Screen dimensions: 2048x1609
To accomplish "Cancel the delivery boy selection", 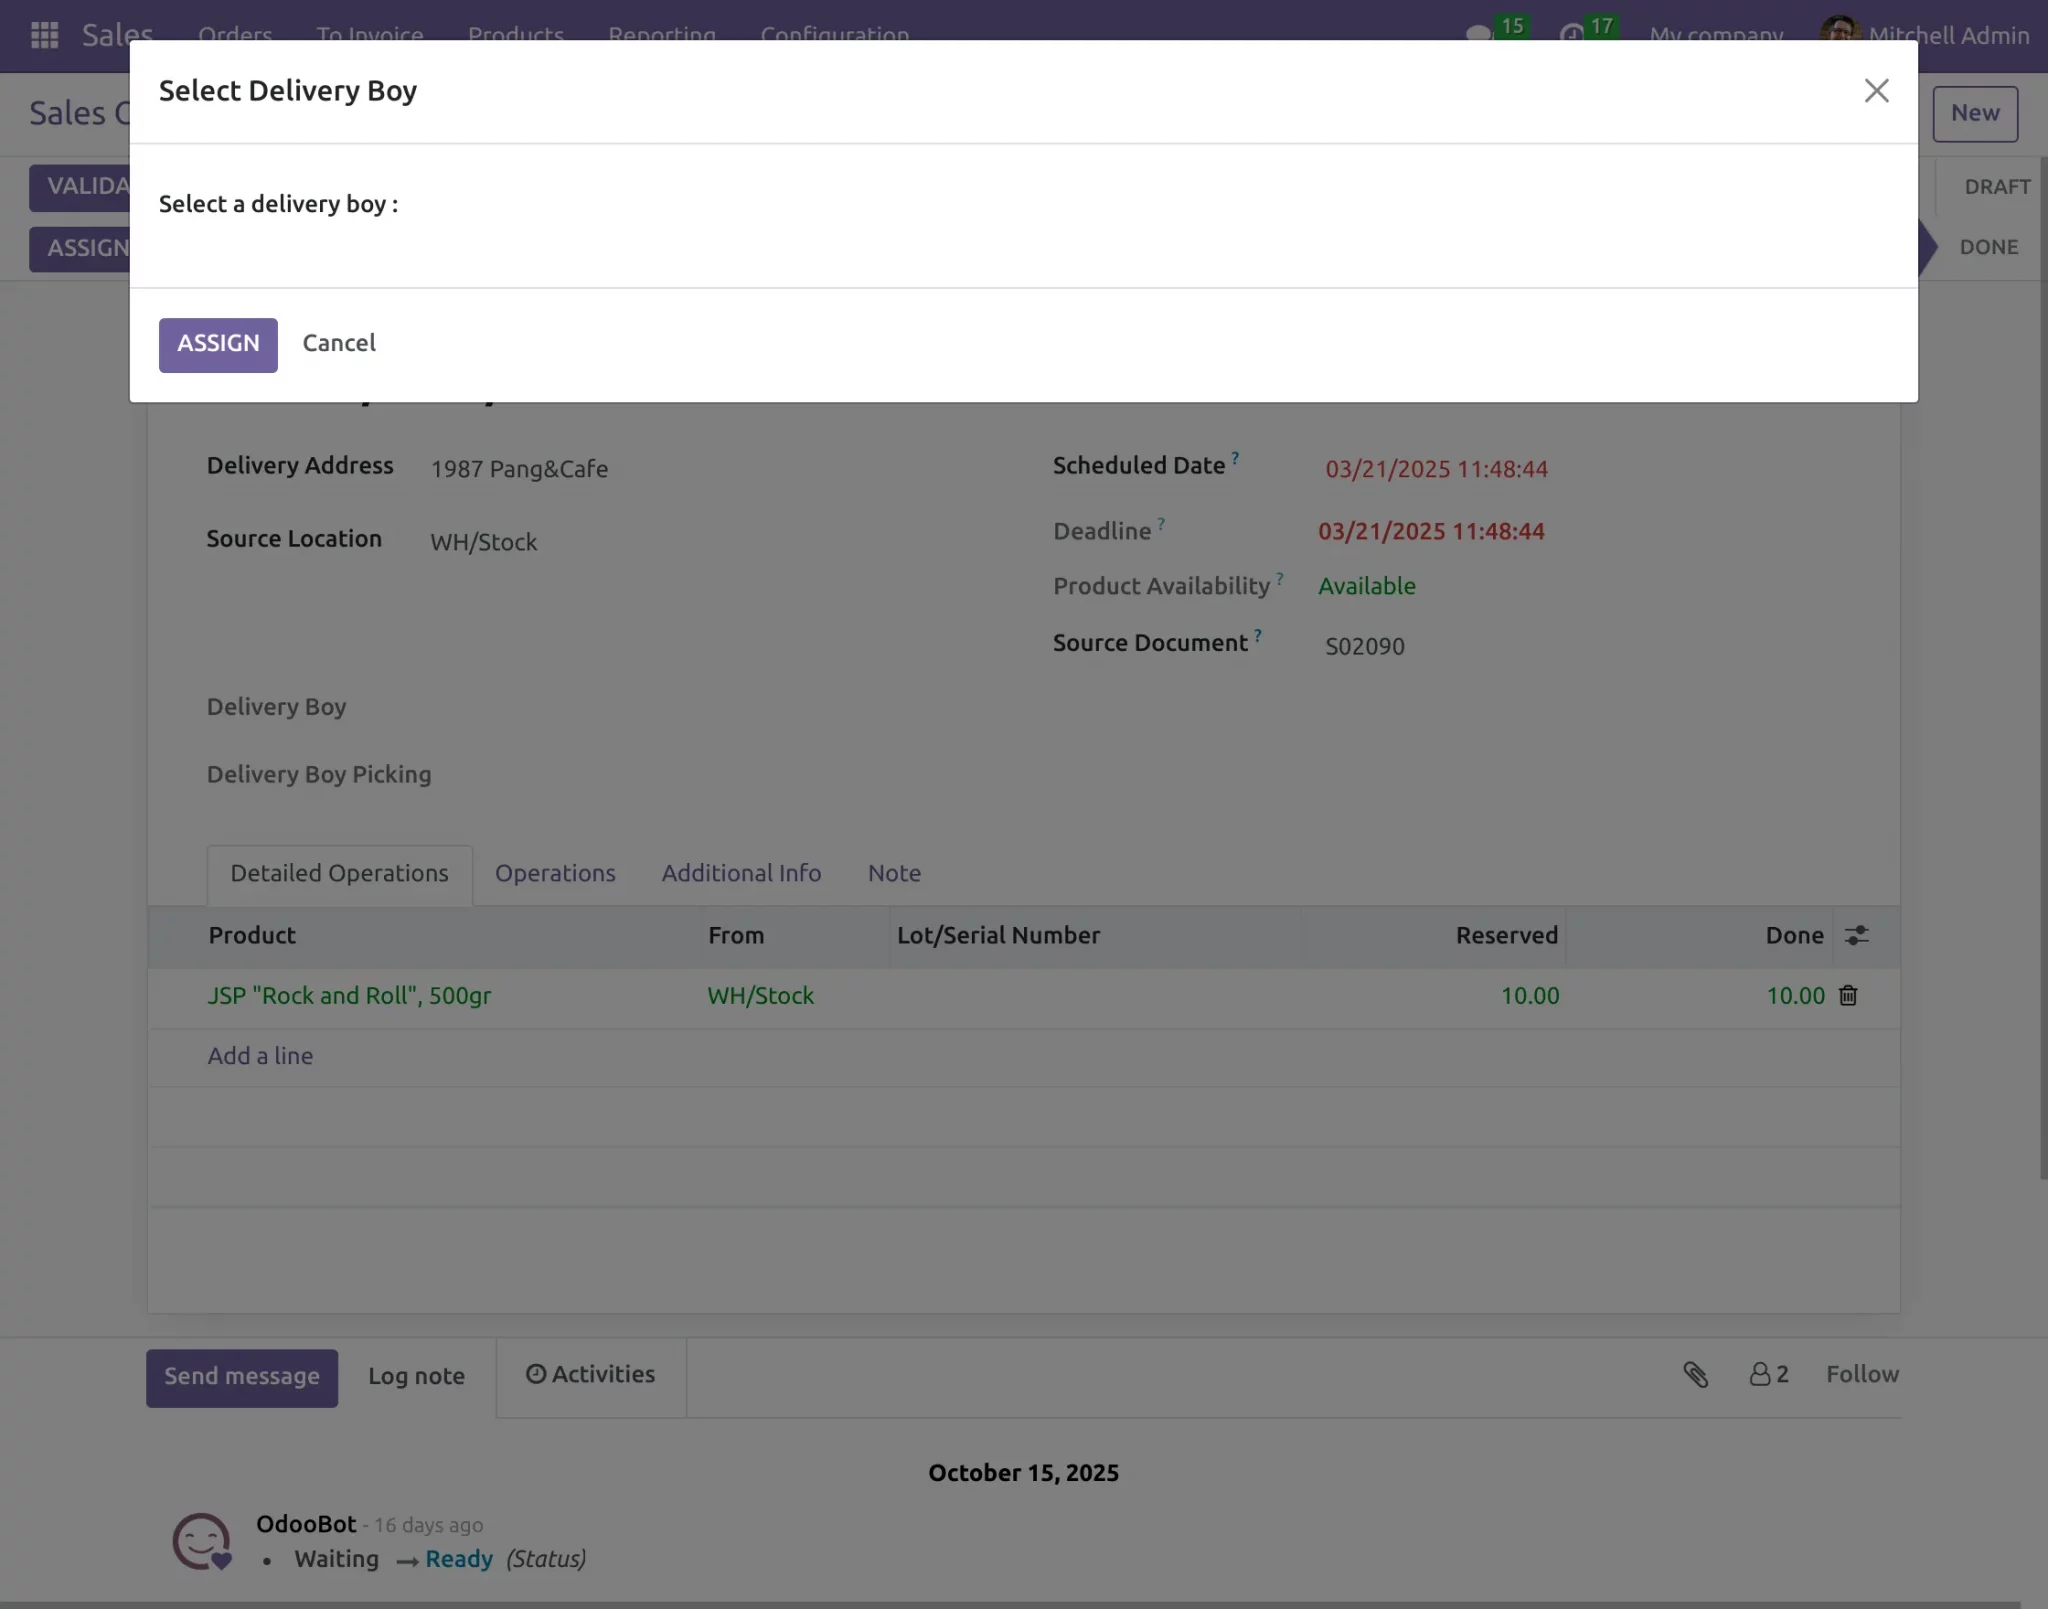I will point(339,343).
